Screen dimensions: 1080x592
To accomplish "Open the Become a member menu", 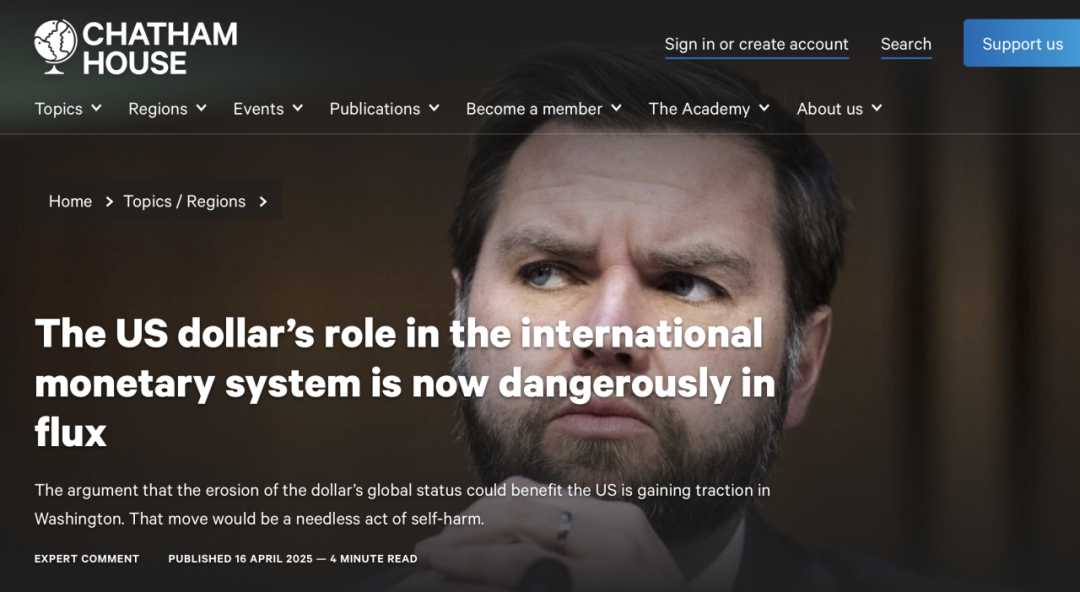I will click(x=534, y=109).
